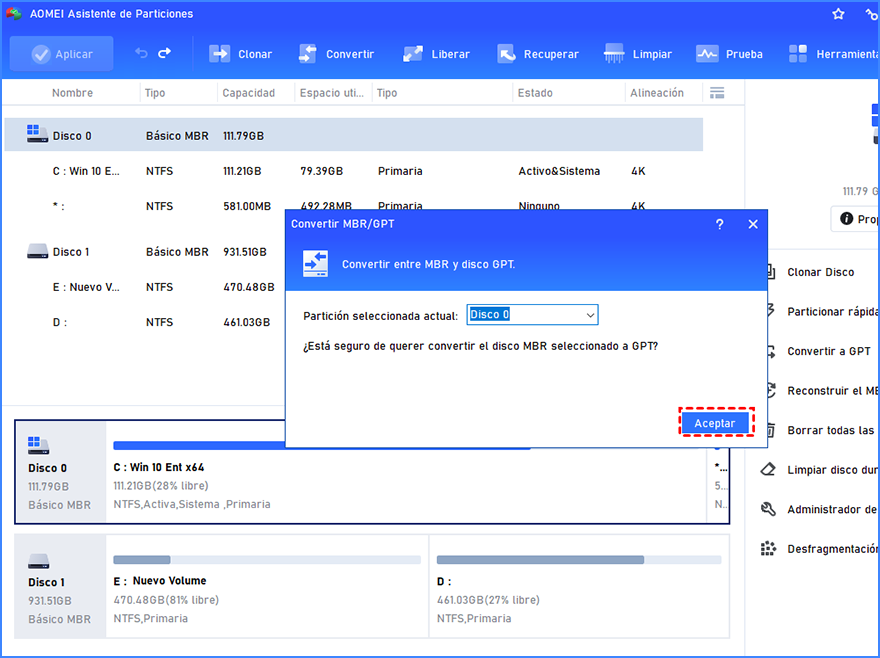Click the Prueba waveform toolbar icon
The height and width of the screenshot is (658, 880).
(x=707, y=54)
